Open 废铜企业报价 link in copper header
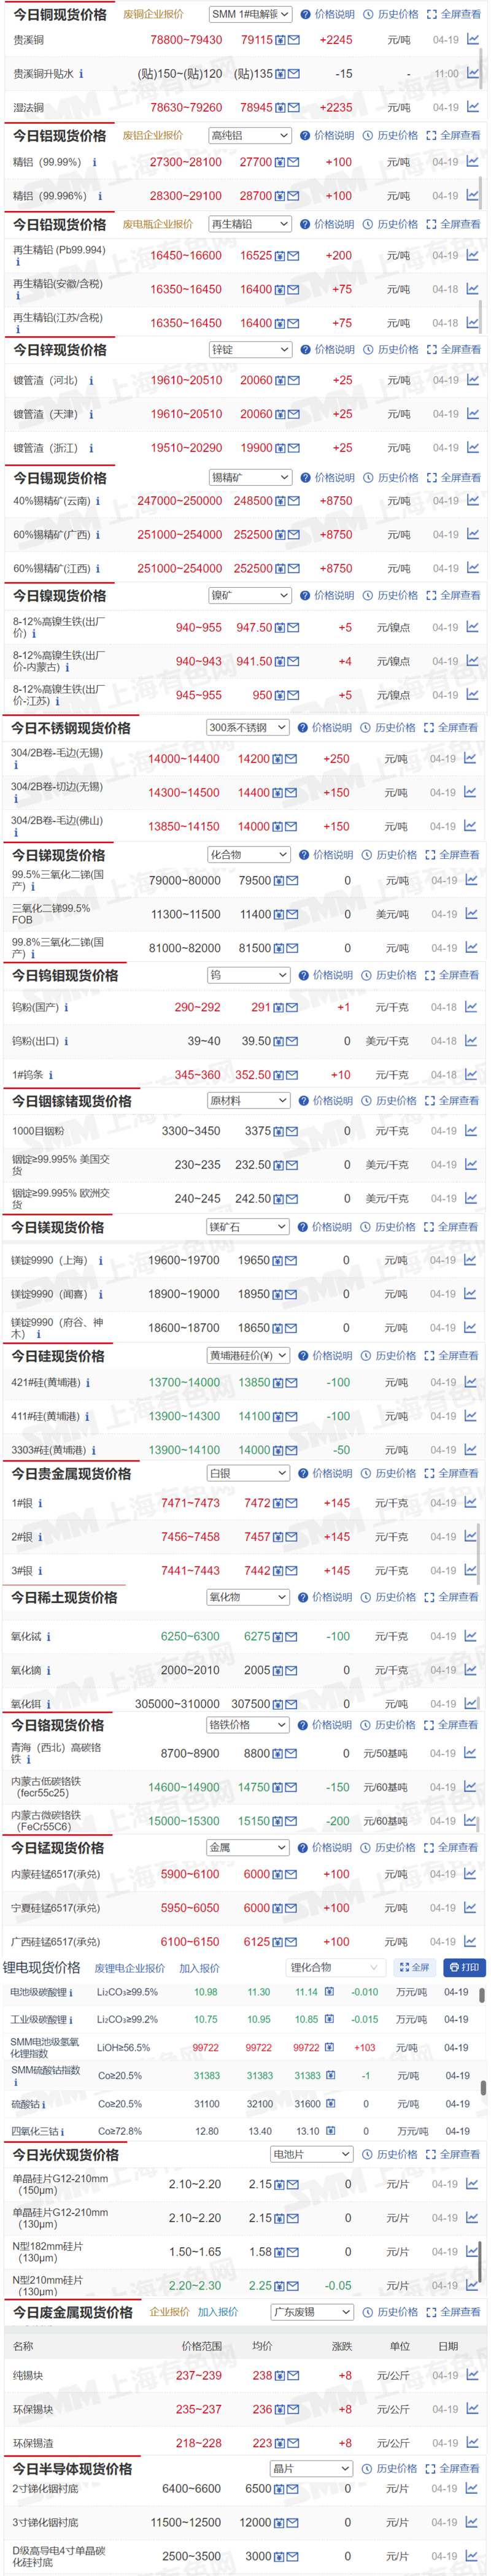Viewport: 491px width, 2576px height. pos(153,15)
